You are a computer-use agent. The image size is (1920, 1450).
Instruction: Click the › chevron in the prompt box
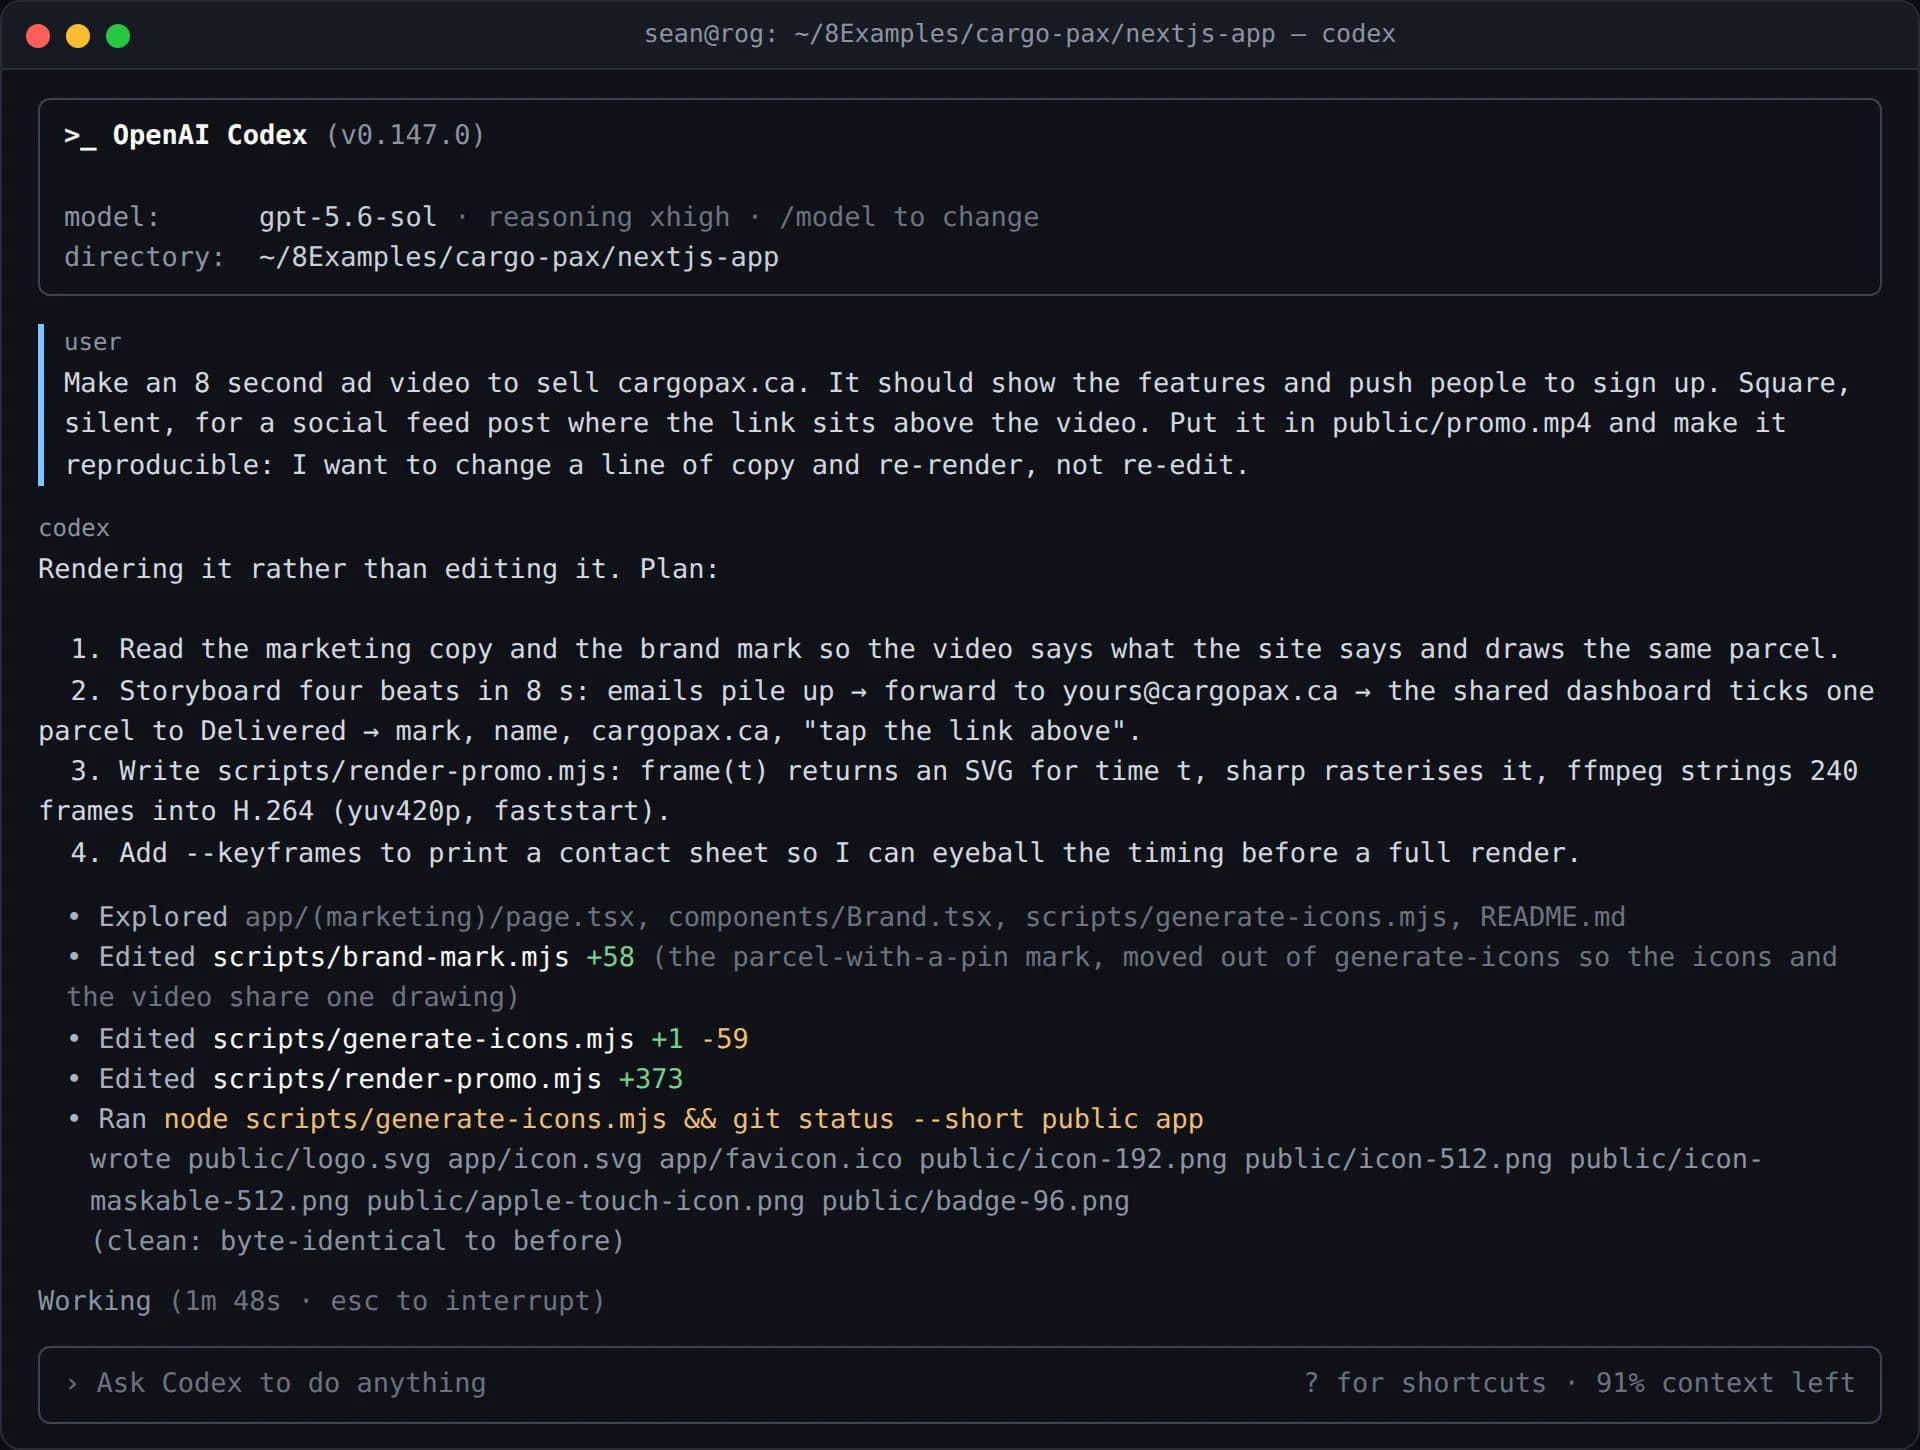72,1384
